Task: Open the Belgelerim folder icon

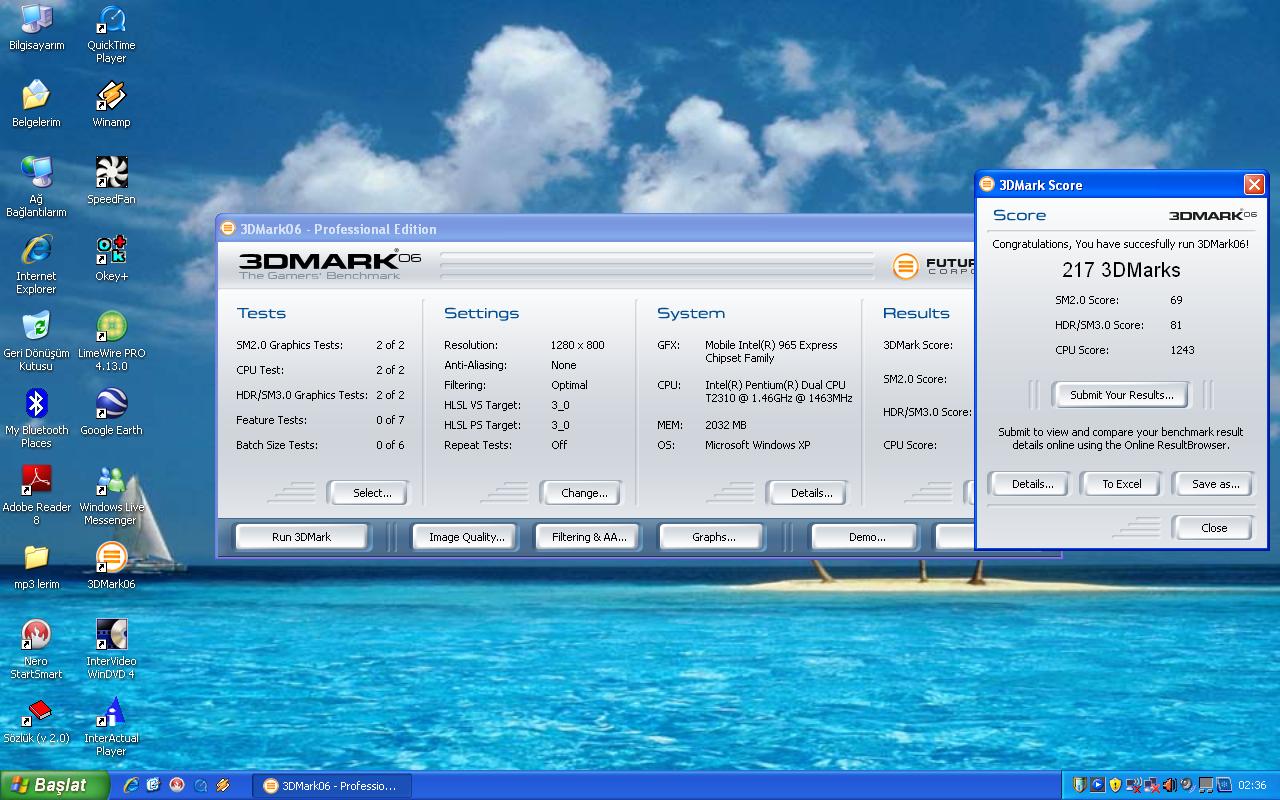Action: (36, 104)
